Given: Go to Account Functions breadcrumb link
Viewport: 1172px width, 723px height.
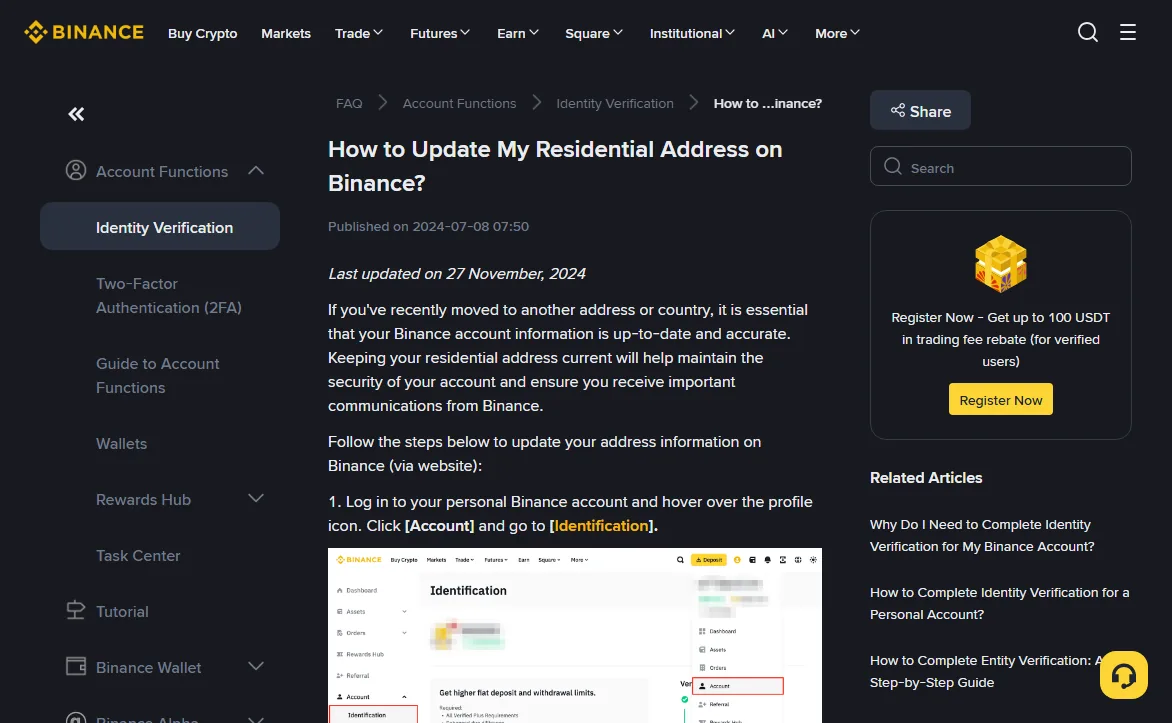Looking at the screenshot, I should click(x=459, y=103).
